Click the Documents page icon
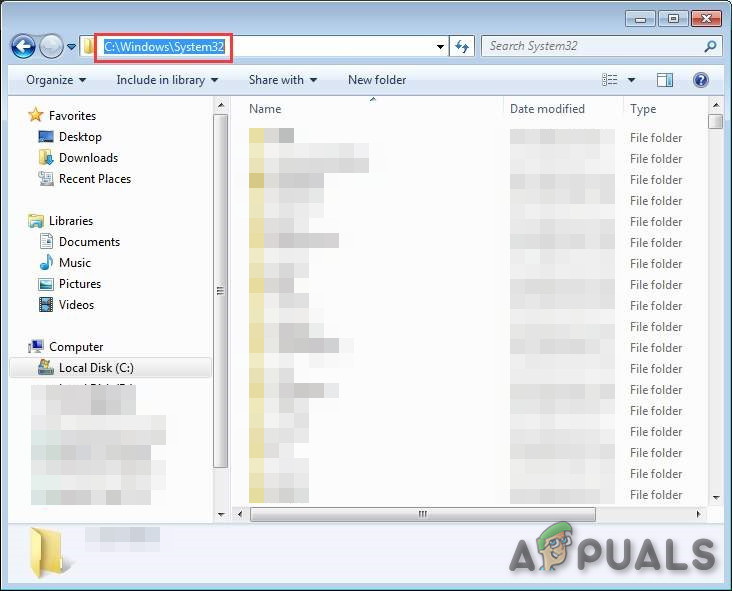 click(x=46, y=241)
